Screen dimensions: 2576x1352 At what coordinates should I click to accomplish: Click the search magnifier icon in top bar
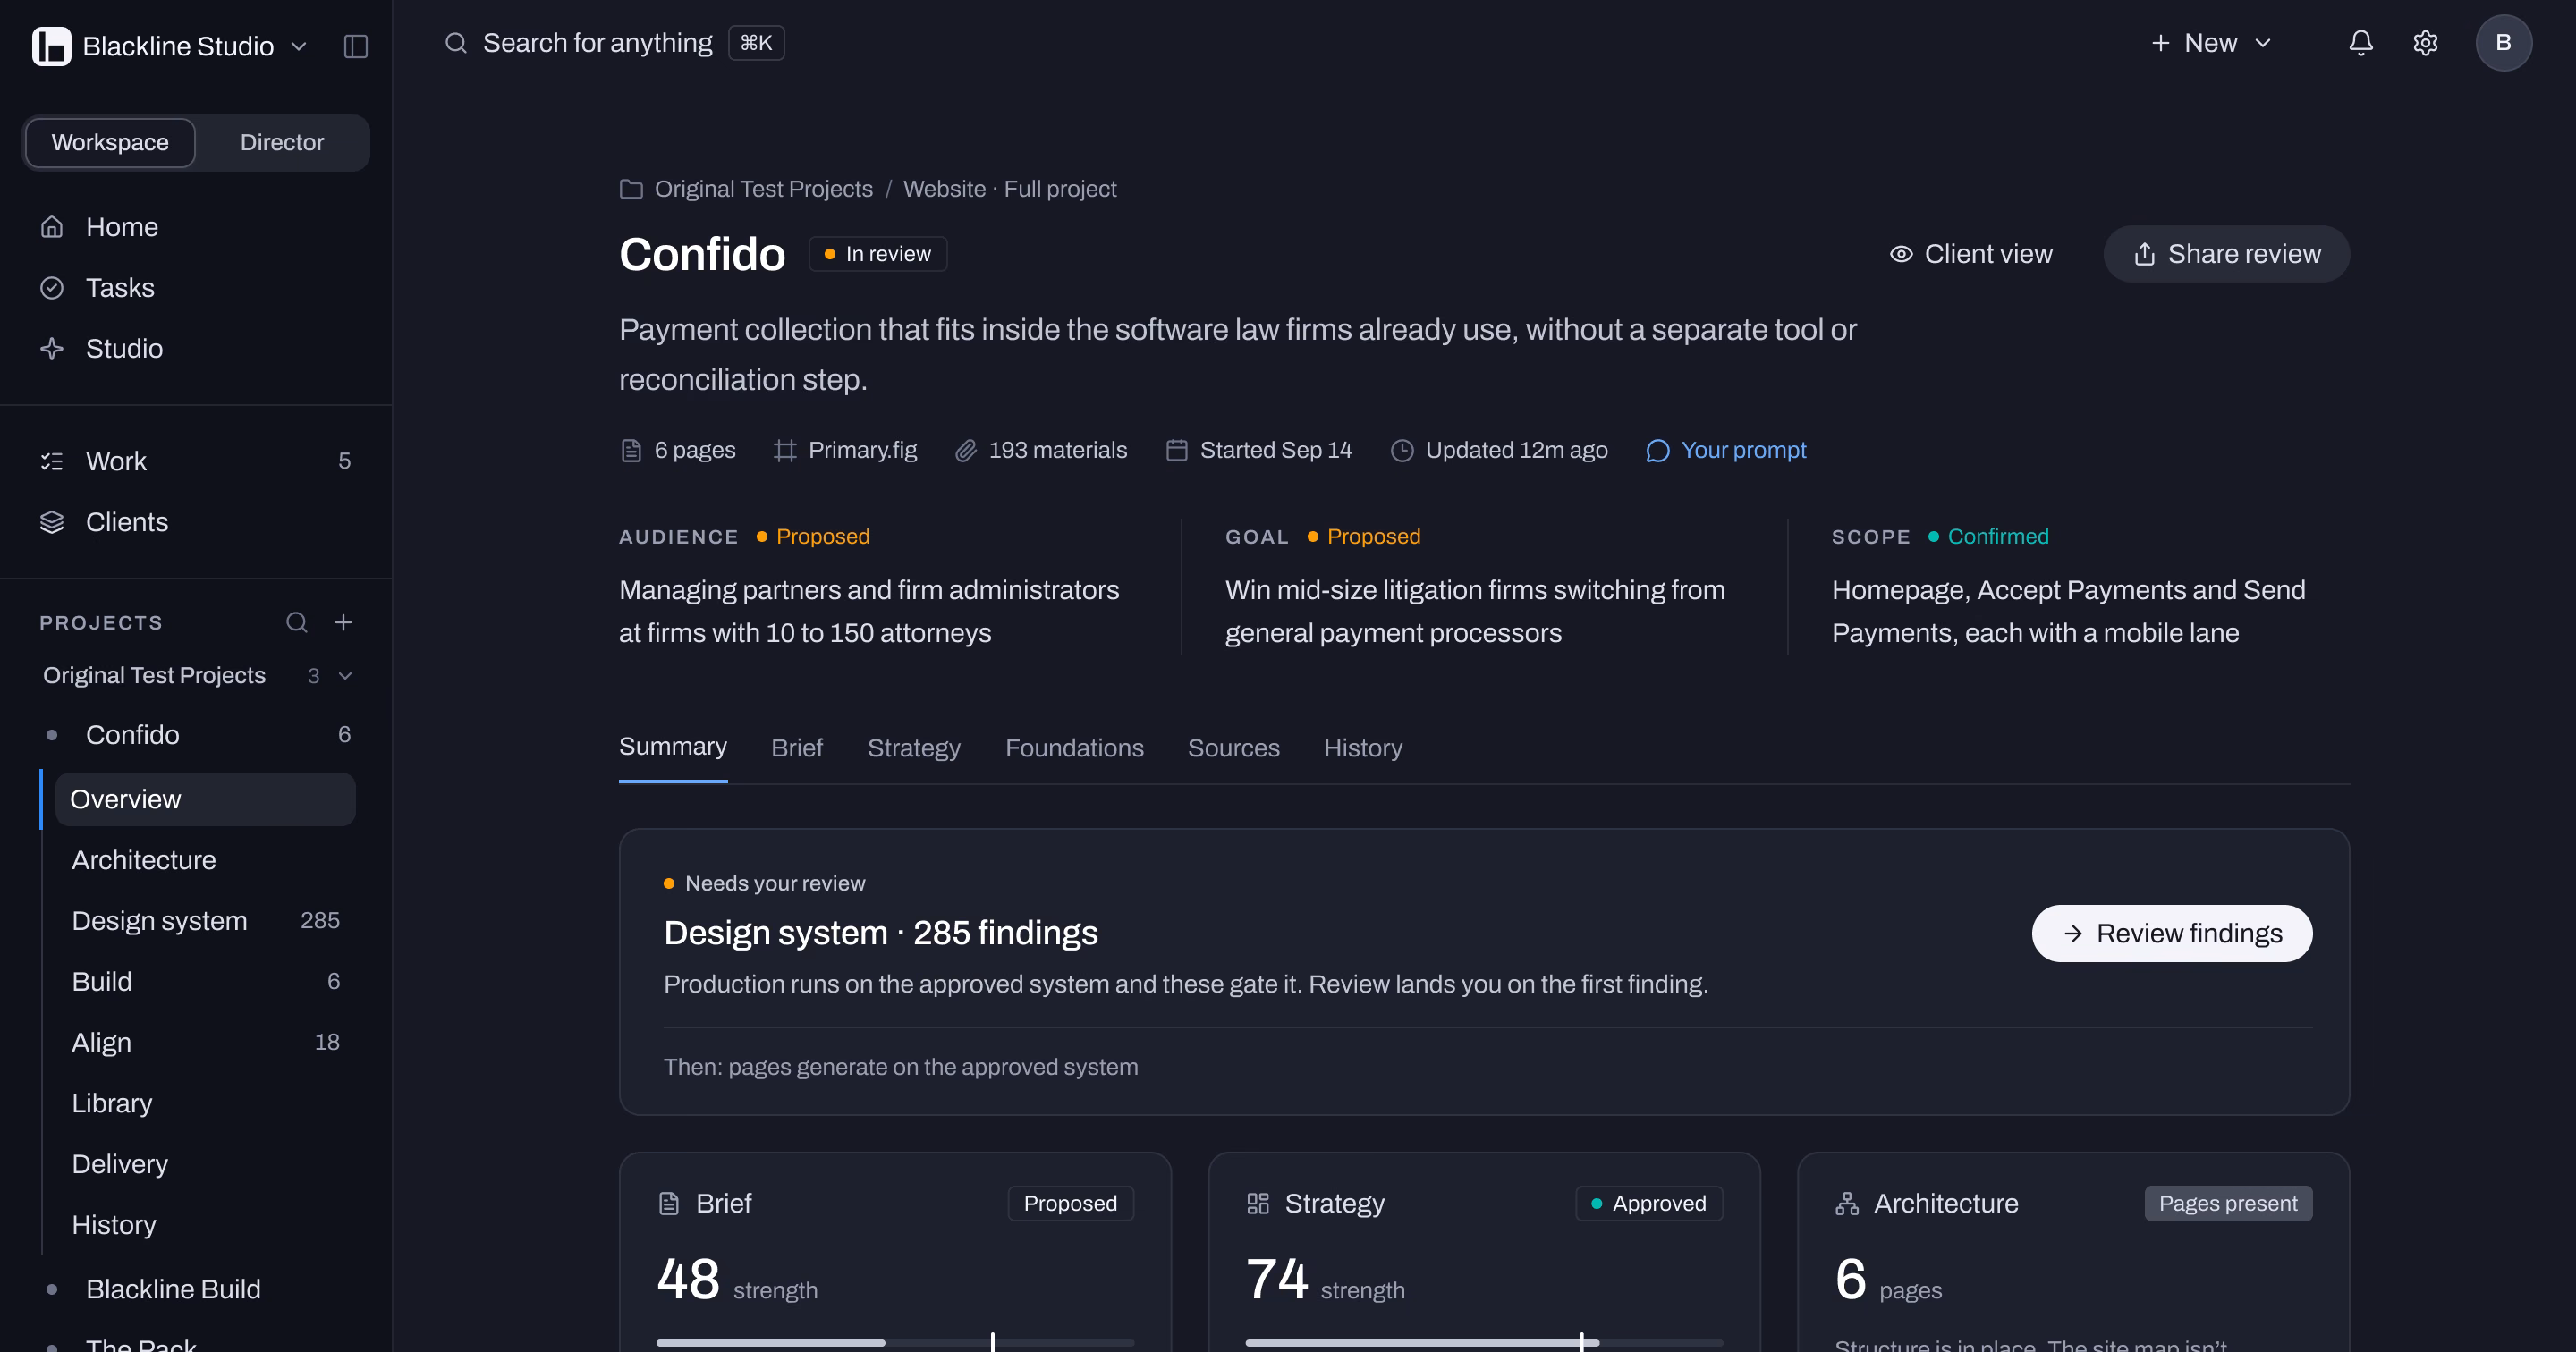[x=456, y=43]
